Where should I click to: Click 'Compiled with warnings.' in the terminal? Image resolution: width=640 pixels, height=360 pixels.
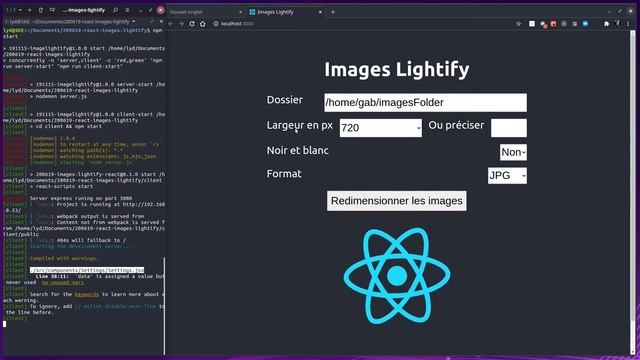click(x=64, y=258)
